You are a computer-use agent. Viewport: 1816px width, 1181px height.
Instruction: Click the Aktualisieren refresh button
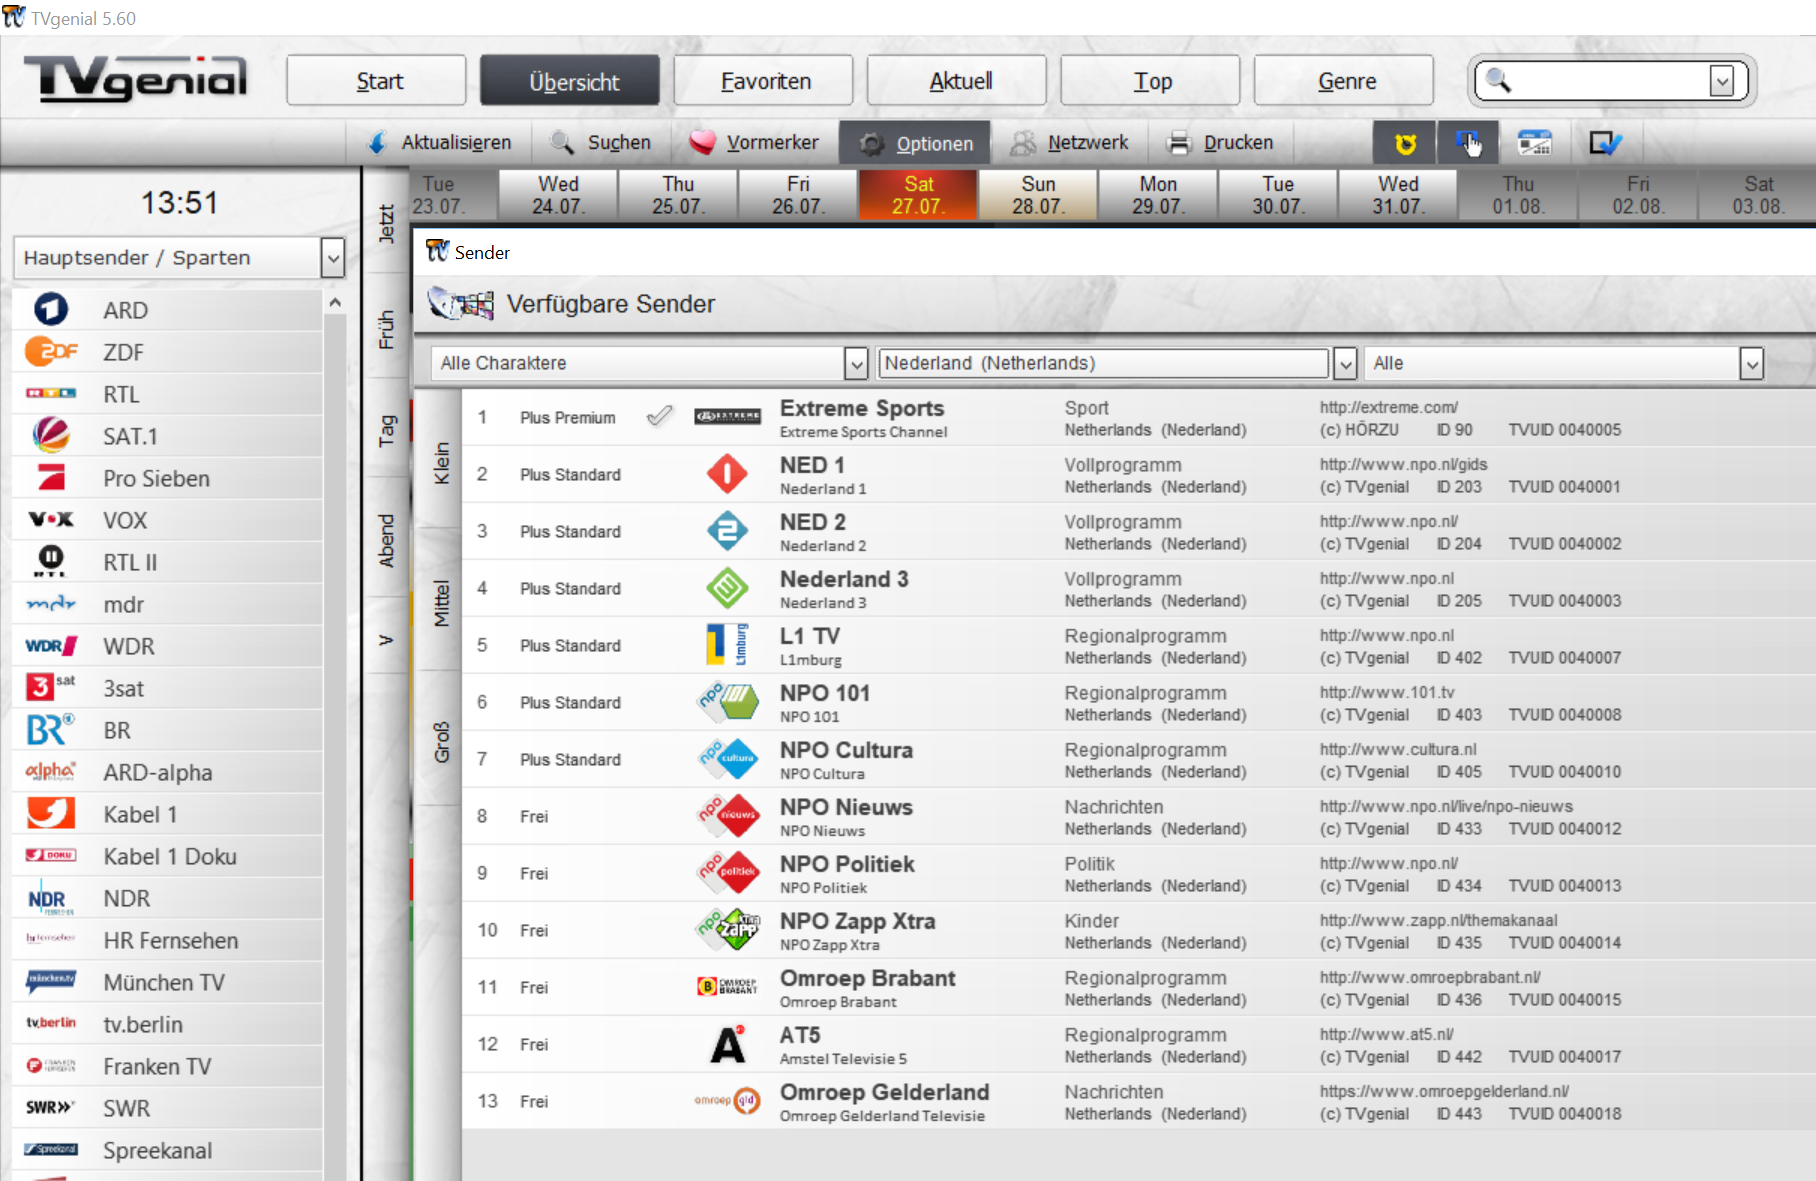pos(440,143)
